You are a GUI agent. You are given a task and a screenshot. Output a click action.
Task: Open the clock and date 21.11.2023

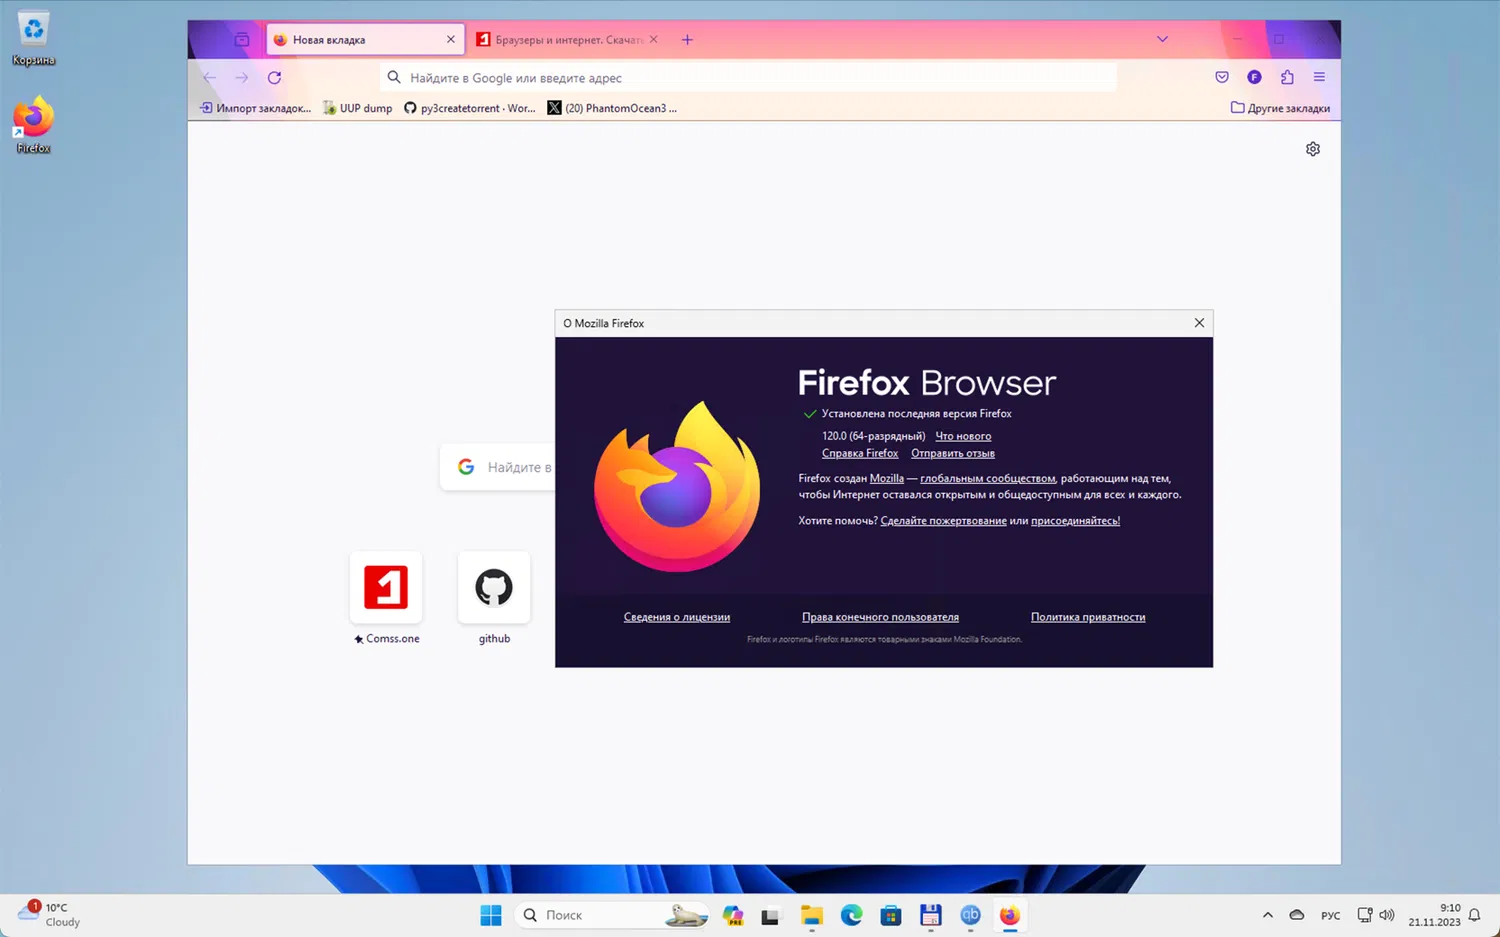[x=1434, y=915]
